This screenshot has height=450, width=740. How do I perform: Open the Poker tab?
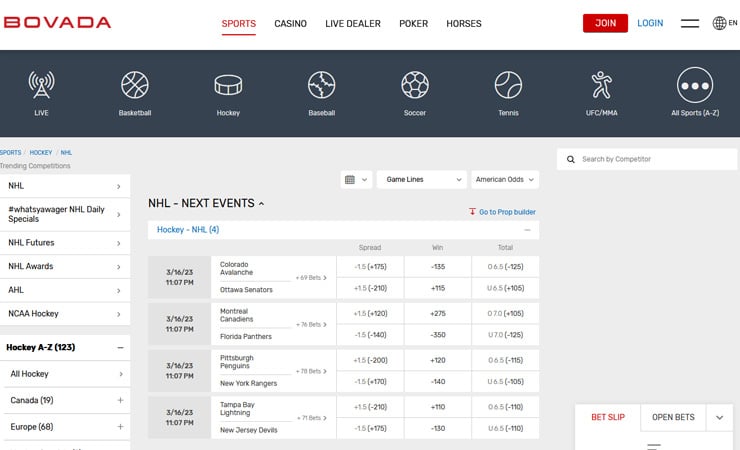click(x=413, y=24)
